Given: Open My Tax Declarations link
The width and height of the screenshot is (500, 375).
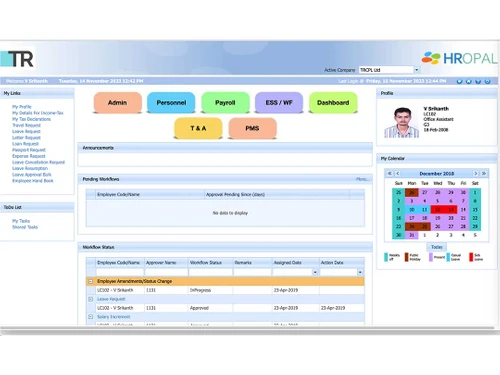Looking at the screenshot, I should point(31,119).
